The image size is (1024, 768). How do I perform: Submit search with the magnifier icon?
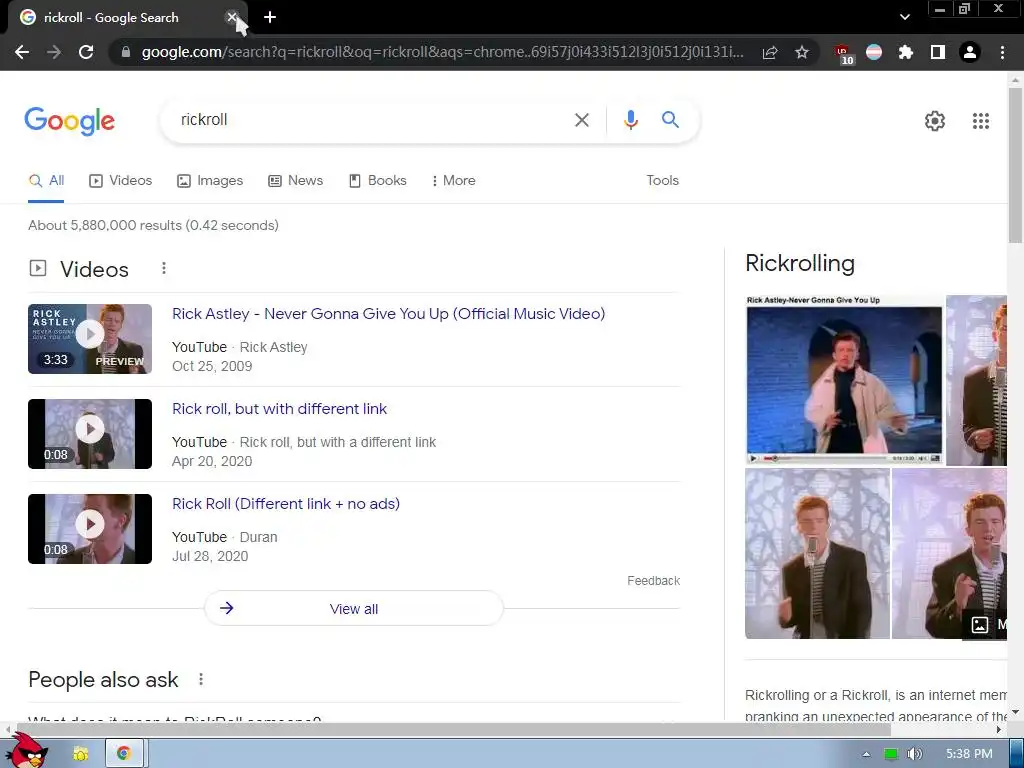tap(670, 120)
